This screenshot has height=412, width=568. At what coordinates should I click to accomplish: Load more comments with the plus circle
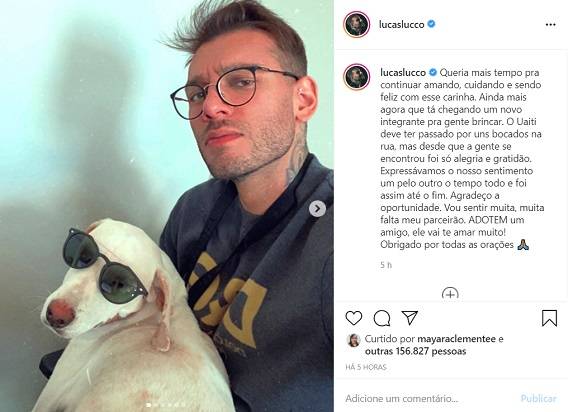[x=450, y=294]
